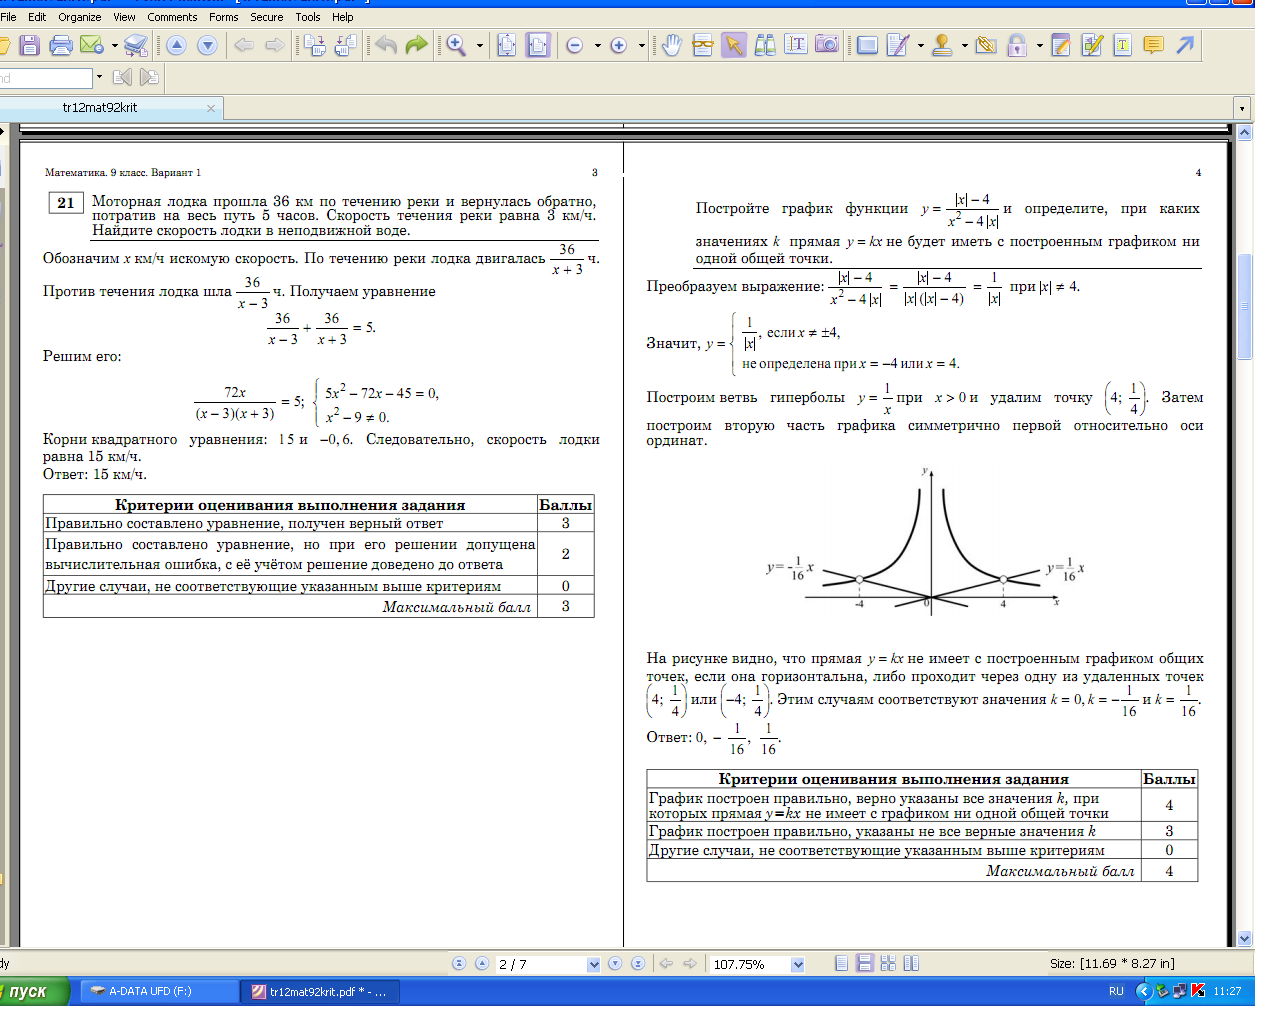This screenshot has height=1024, width=1280.
Task: Toggle the Fit Width icon
Action: click(538, 45)
